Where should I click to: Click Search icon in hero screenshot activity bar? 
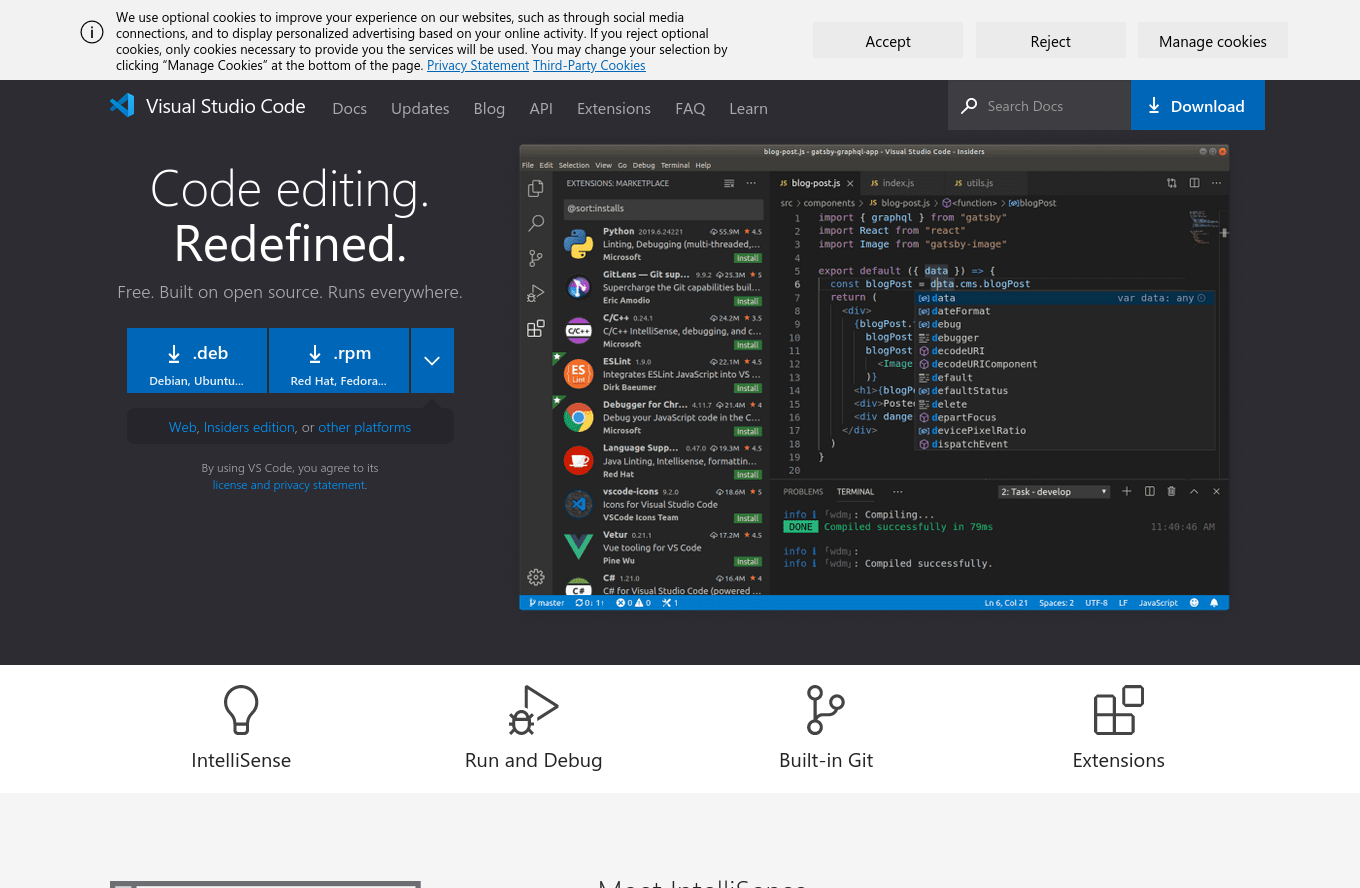point(536,223)
